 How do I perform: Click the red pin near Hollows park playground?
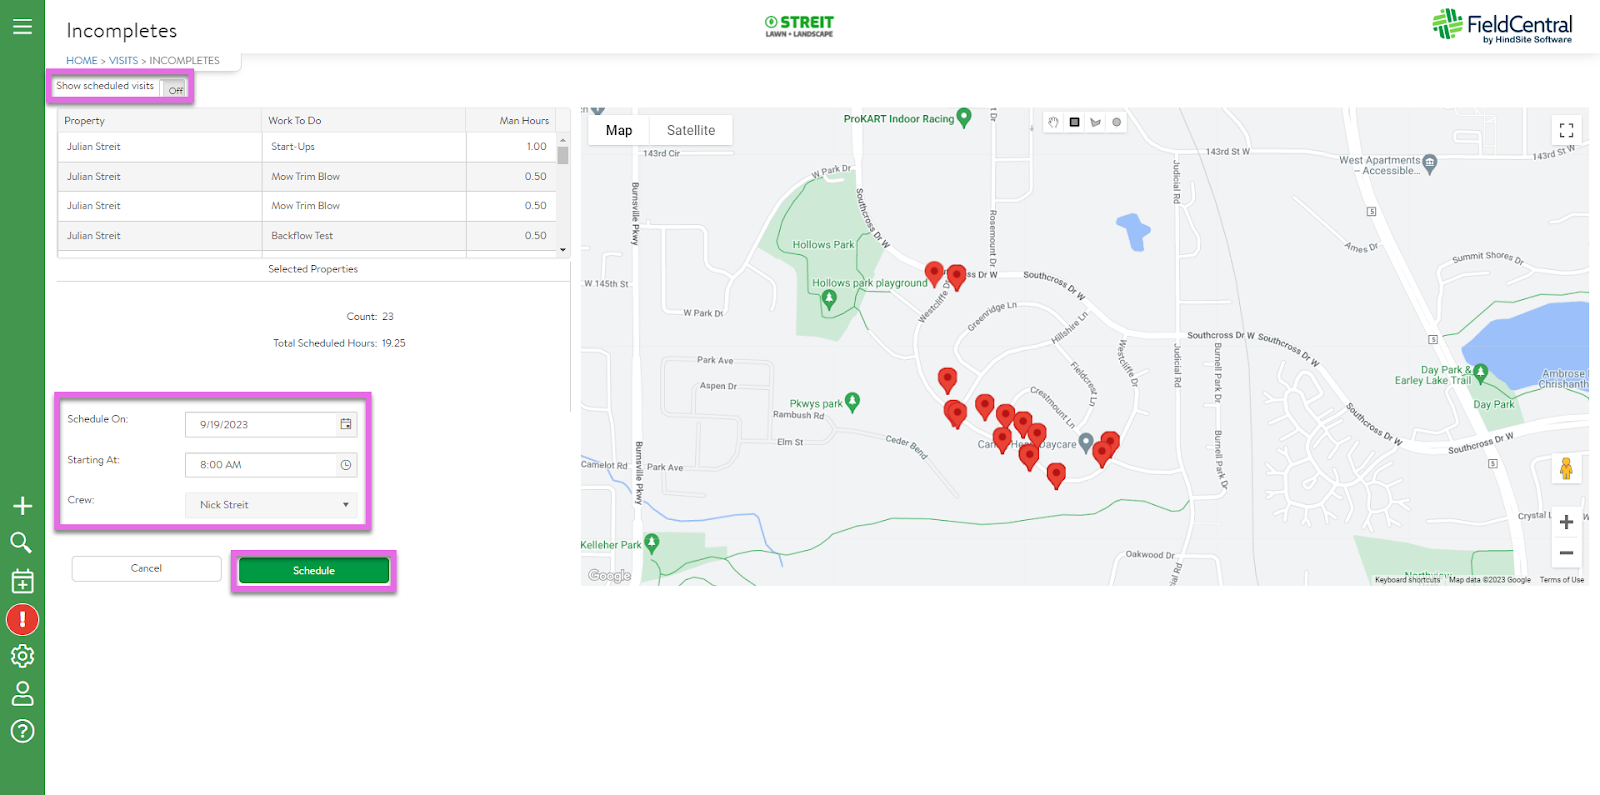(934, 273)
